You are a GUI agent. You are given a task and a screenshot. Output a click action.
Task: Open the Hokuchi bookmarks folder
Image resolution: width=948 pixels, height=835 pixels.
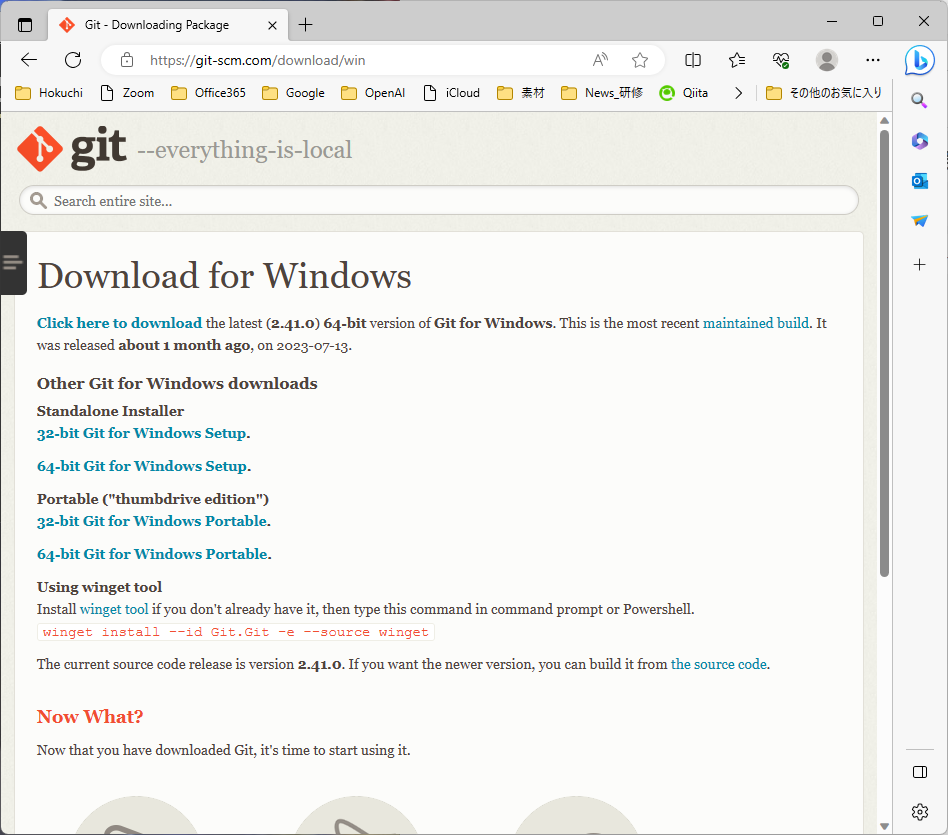[x=49, y=93]
